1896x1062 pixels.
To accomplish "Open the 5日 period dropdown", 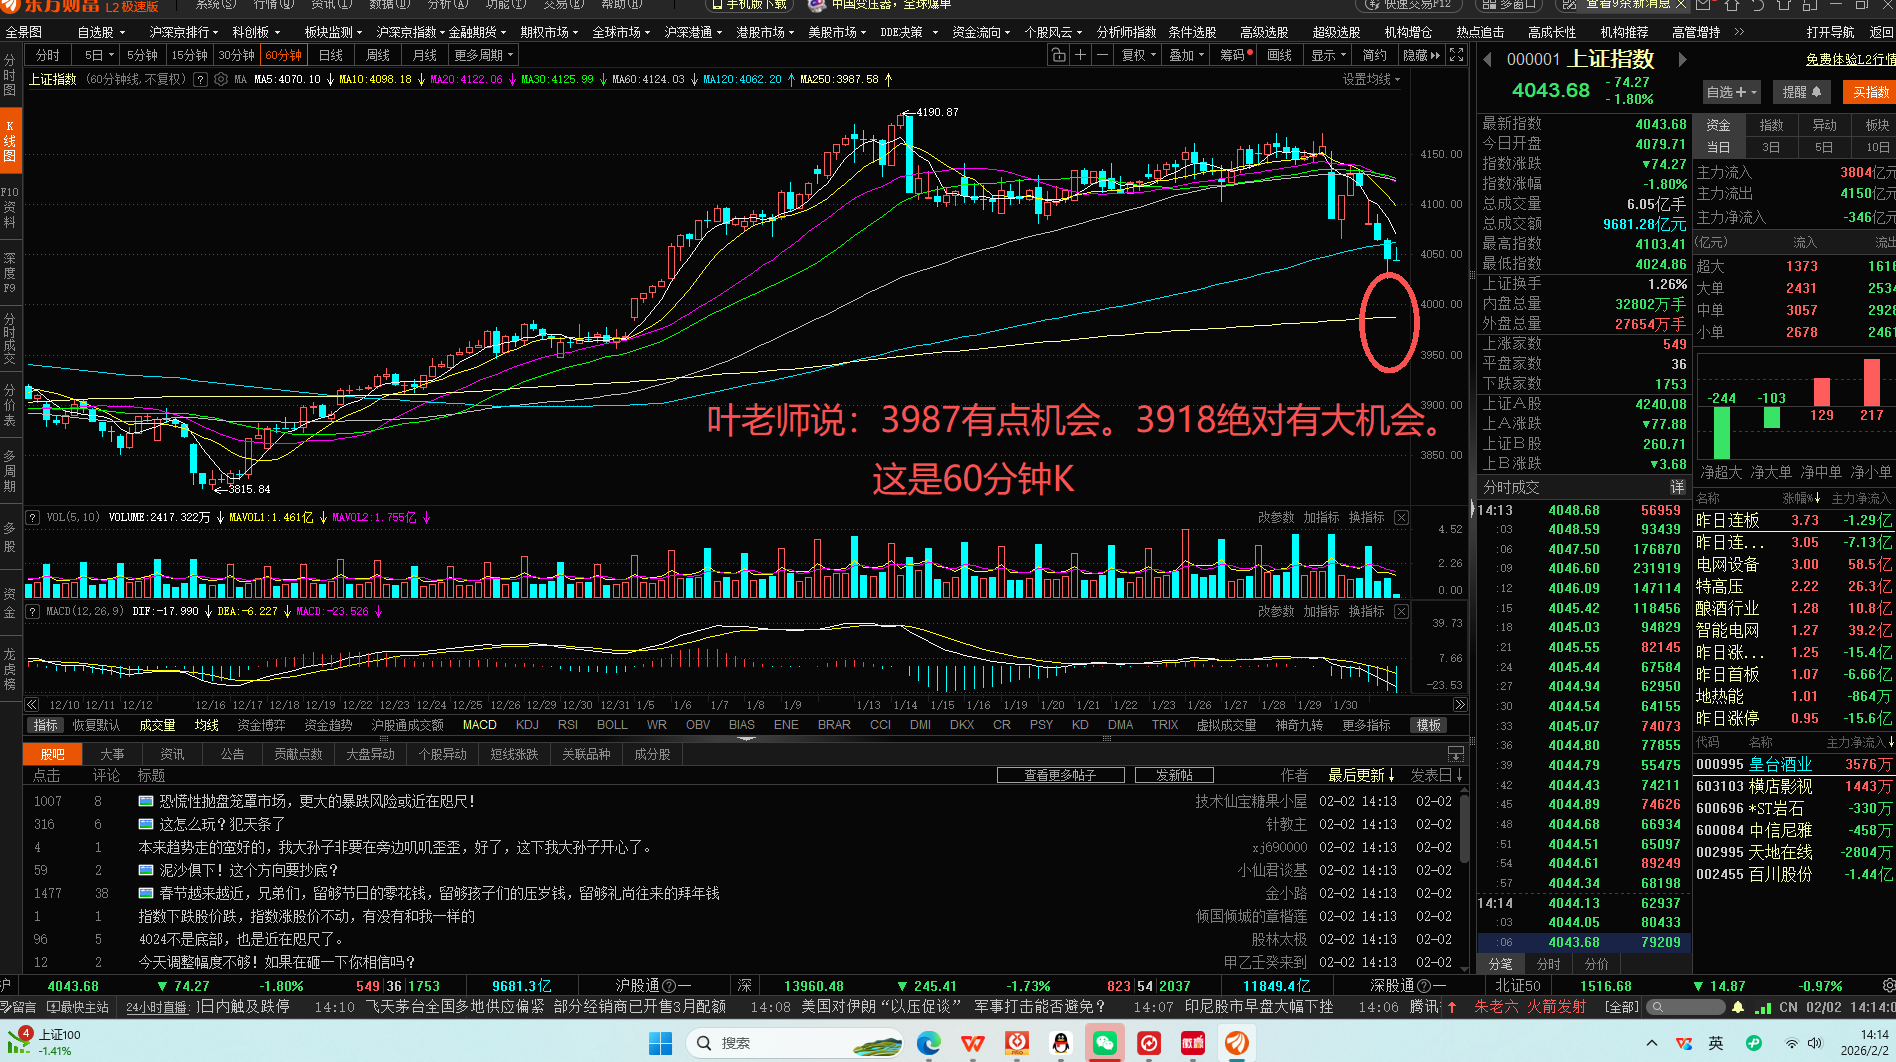I will click(x=99, y=55).
